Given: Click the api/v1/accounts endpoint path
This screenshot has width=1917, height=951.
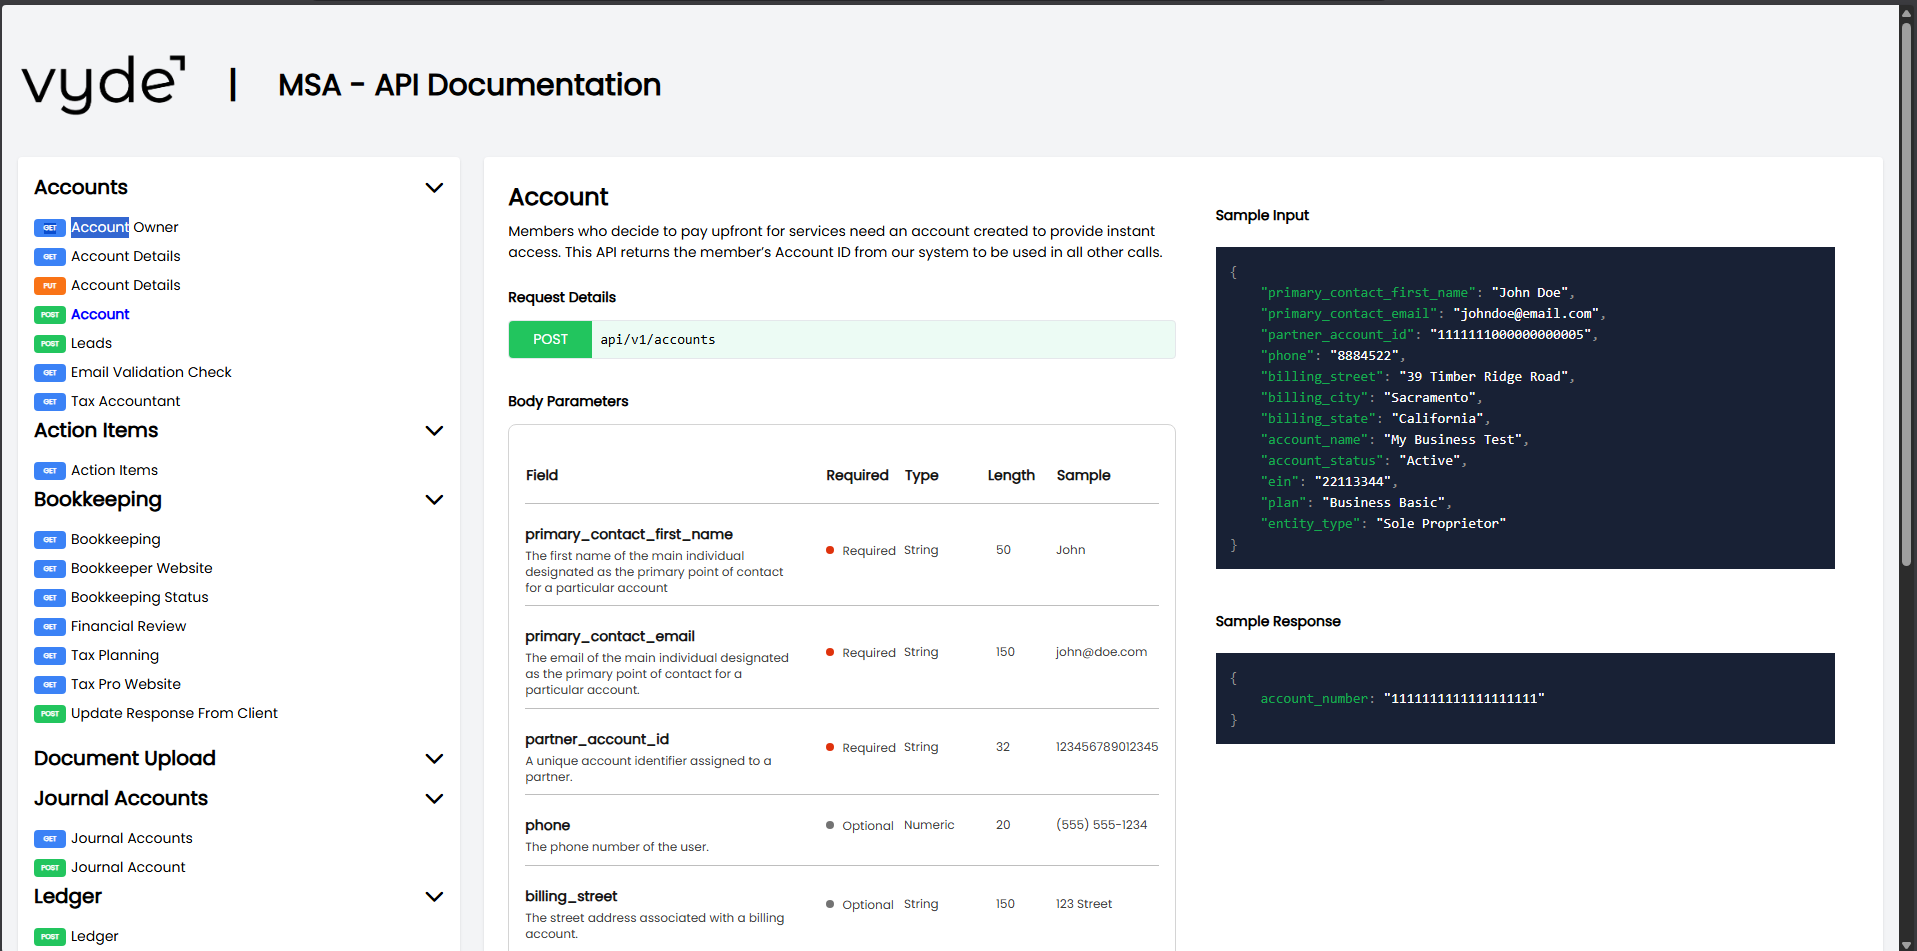Looking at the screenshot, I should [x=658, y=340].
